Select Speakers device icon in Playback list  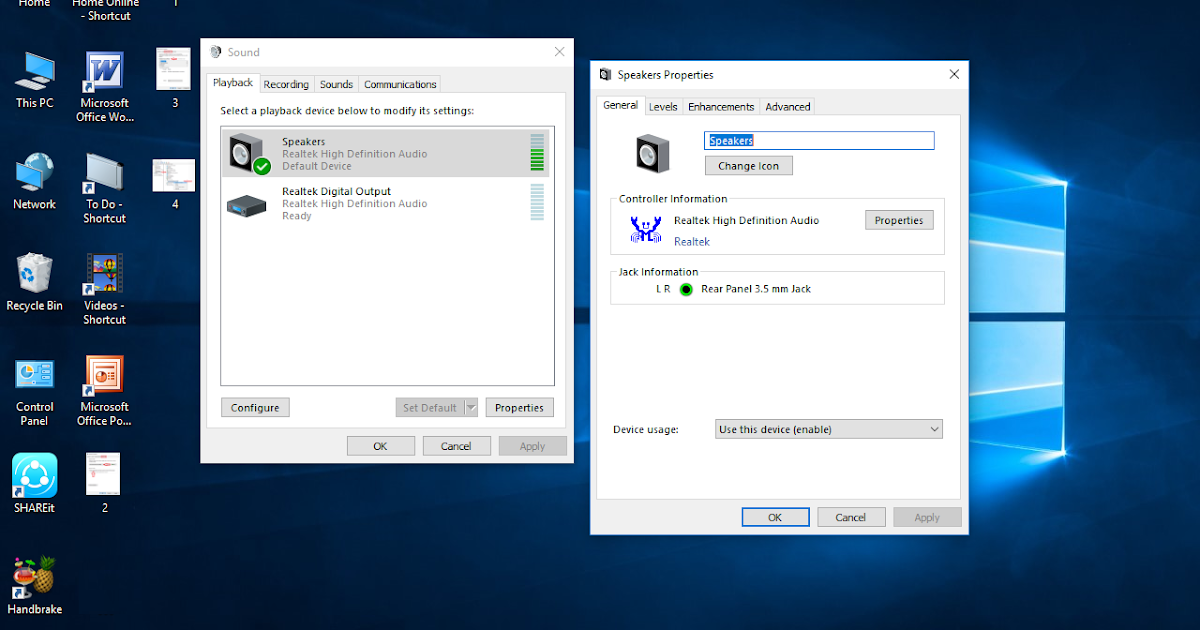[x=249, y=153]
